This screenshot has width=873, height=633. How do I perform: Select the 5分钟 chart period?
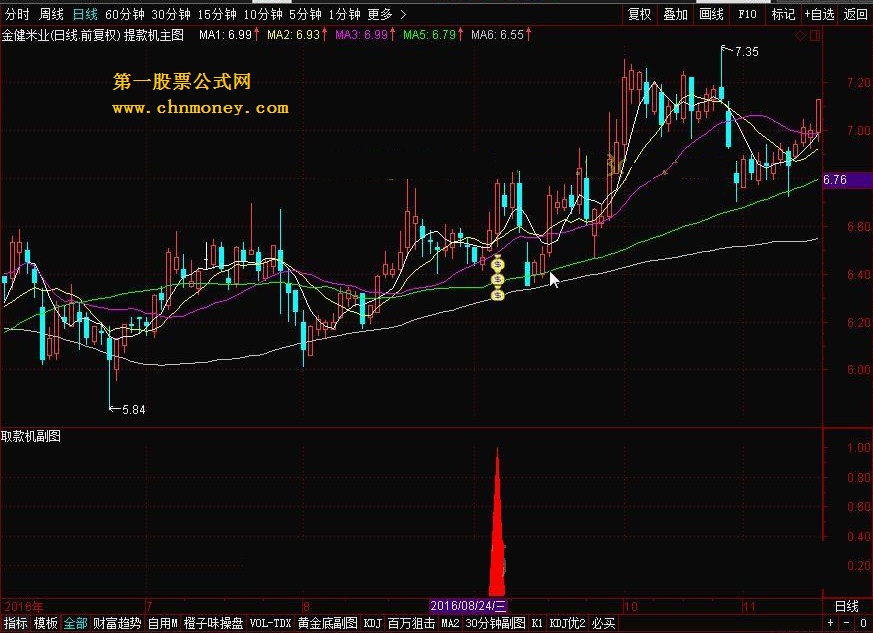[305, 14]
